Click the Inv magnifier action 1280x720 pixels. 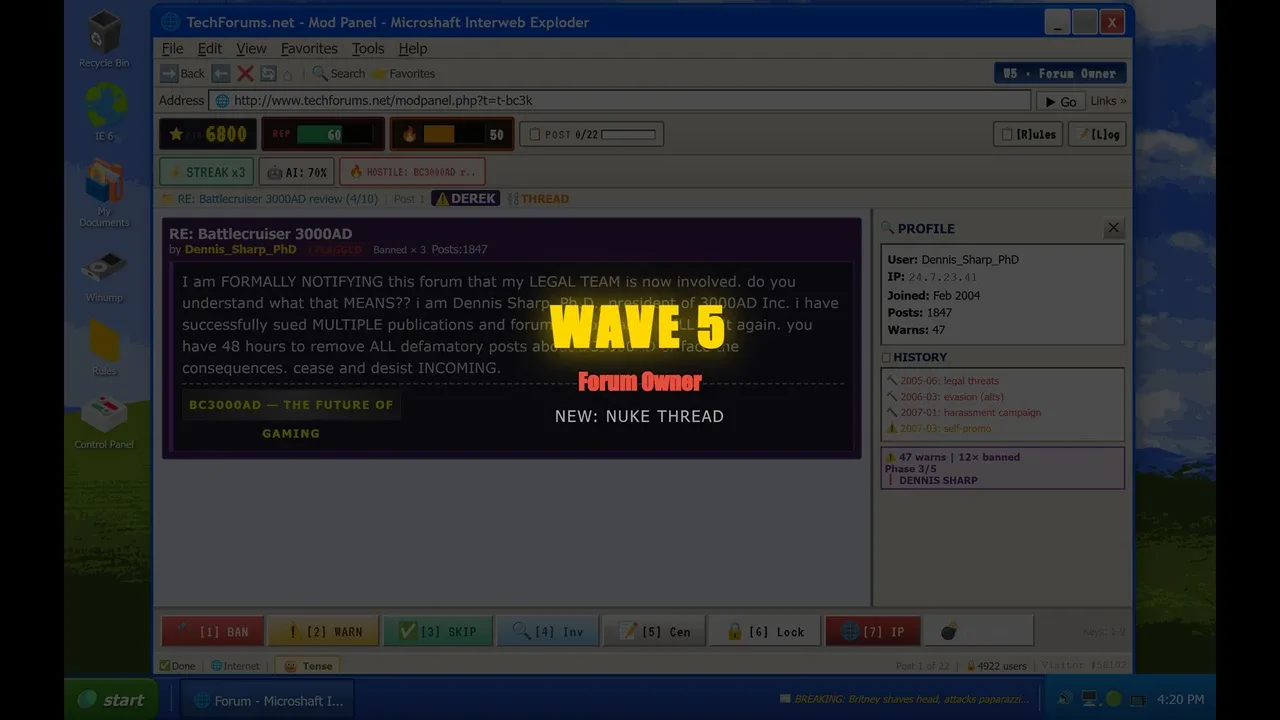pos(548,631)
